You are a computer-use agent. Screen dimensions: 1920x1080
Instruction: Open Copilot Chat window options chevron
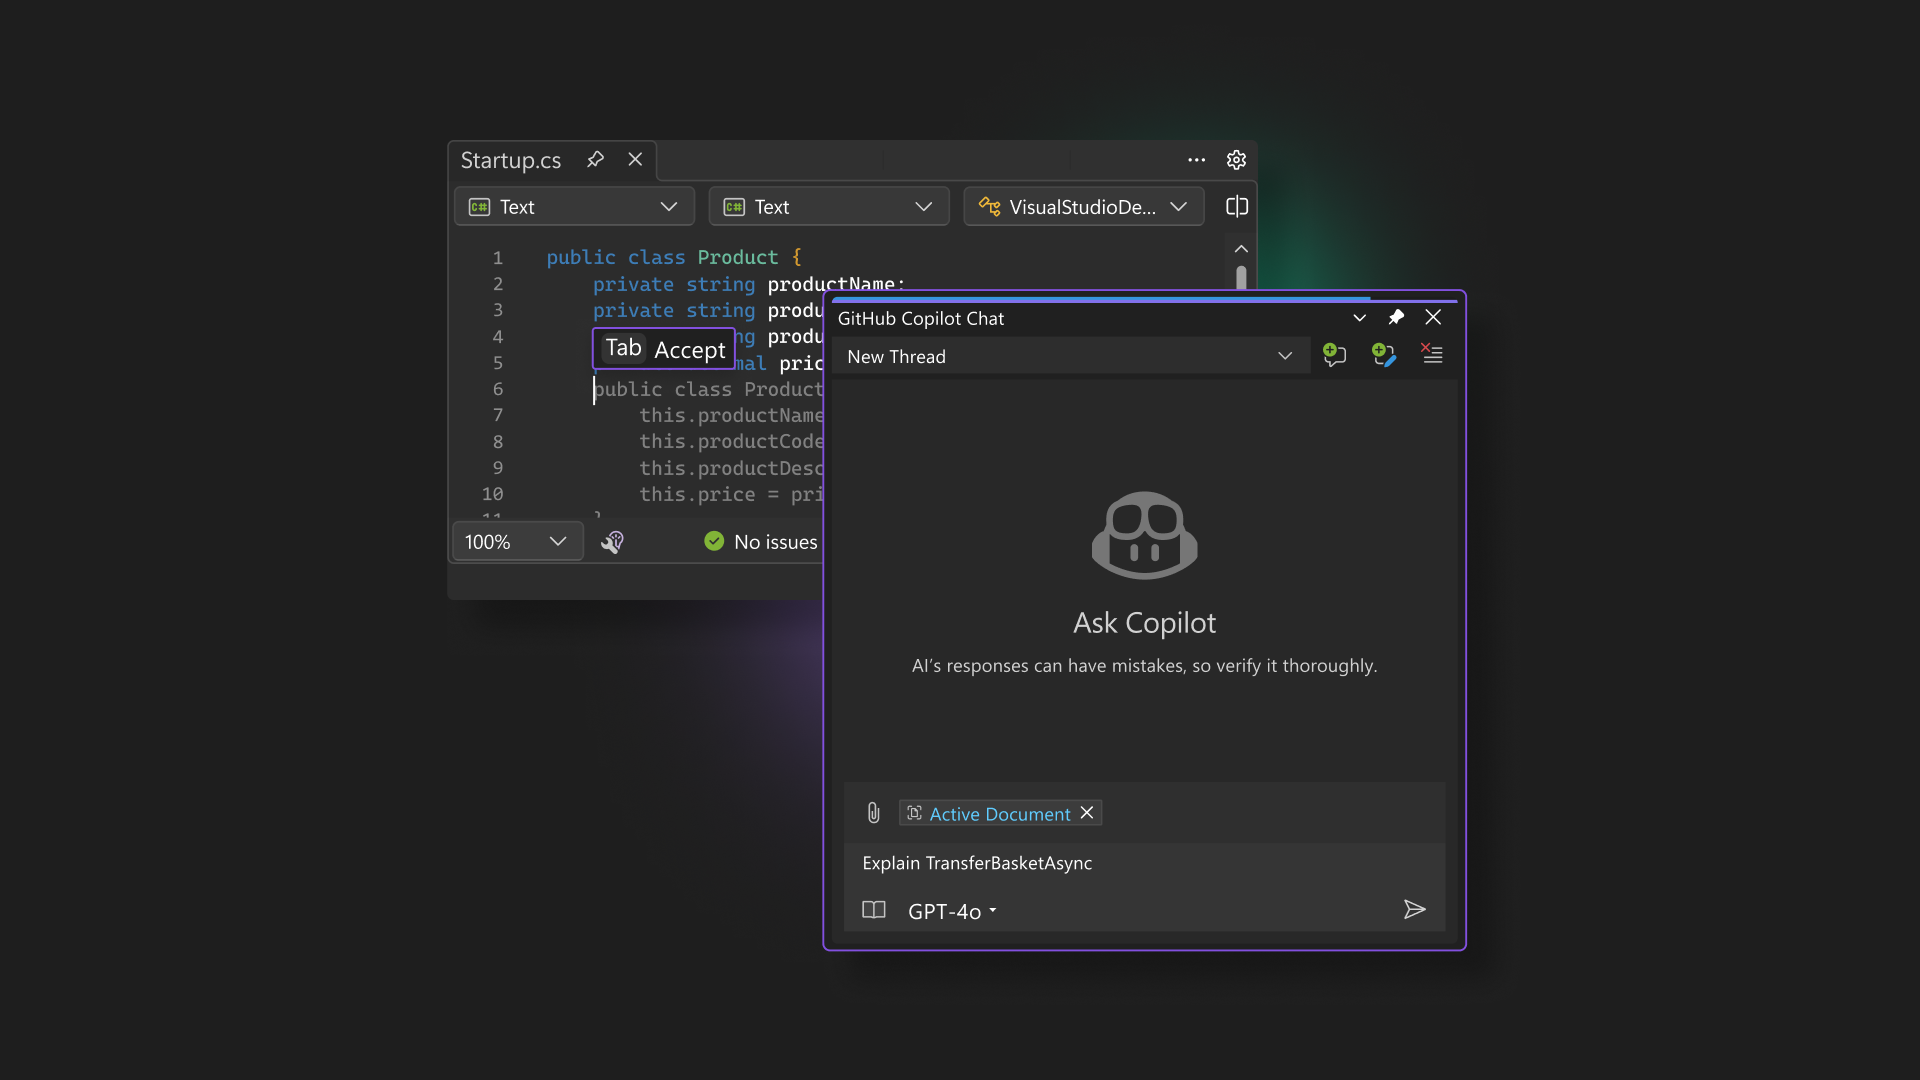coord(1359,318)
